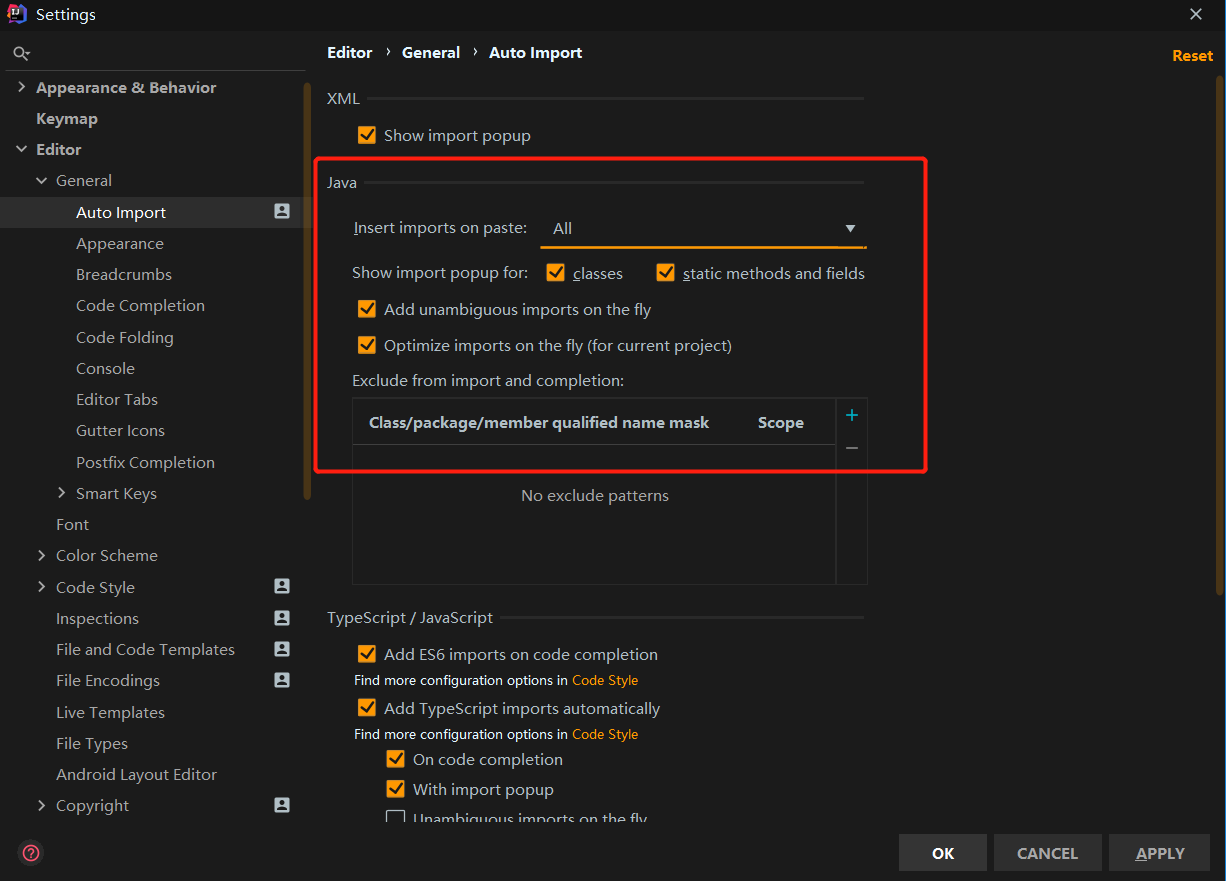Click the Scope column header
The image size is (1226, 881).
click(x=781, y=422)
